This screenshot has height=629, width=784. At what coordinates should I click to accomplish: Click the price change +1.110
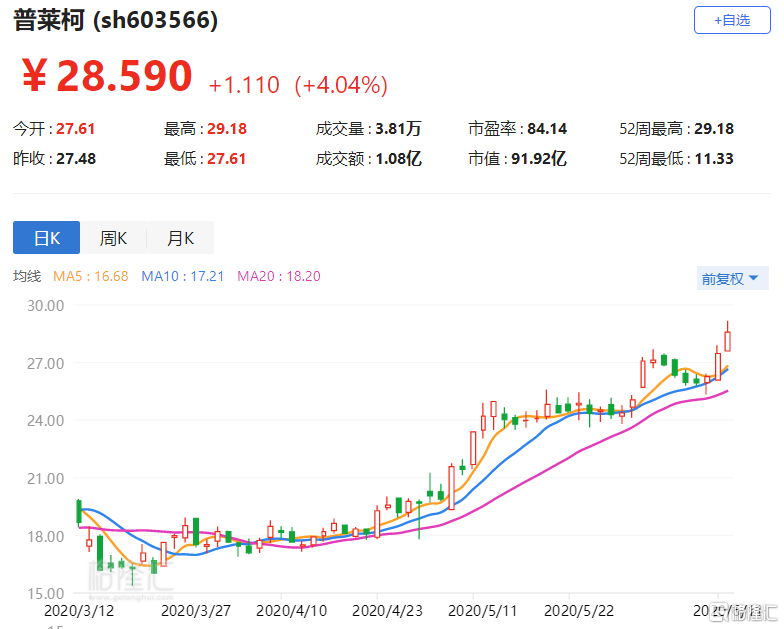[244, 84]
